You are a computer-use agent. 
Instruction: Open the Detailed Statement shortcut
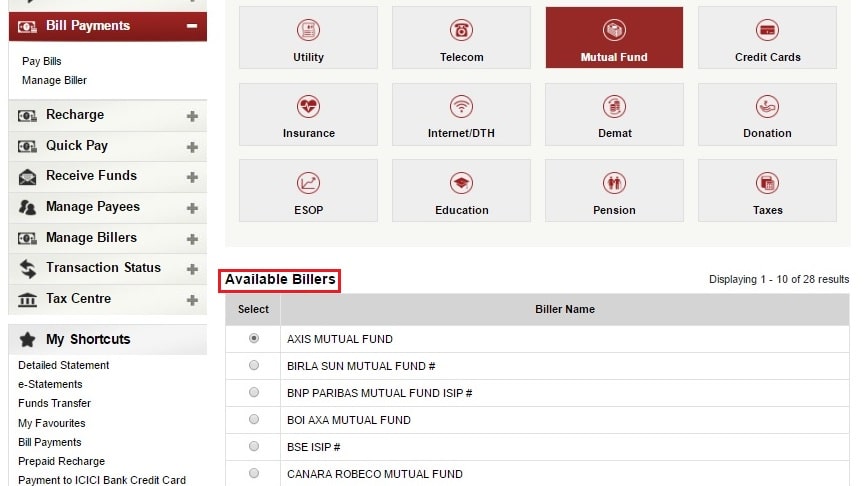click(x=64, y=365)
